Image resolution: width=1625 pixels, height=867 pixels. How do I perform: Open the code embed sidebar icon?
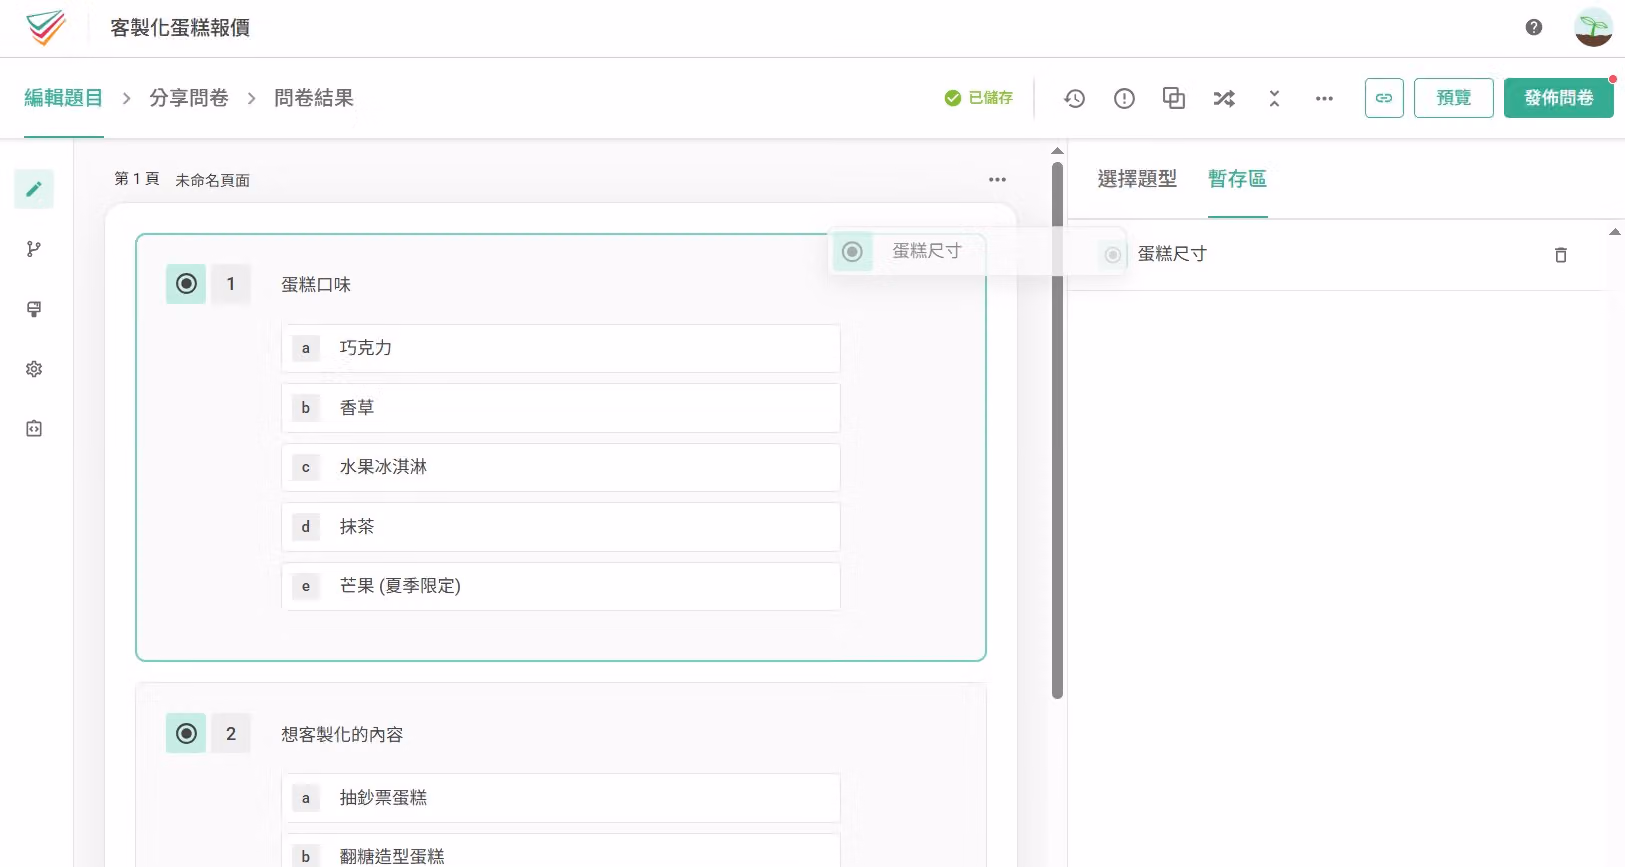34,429
